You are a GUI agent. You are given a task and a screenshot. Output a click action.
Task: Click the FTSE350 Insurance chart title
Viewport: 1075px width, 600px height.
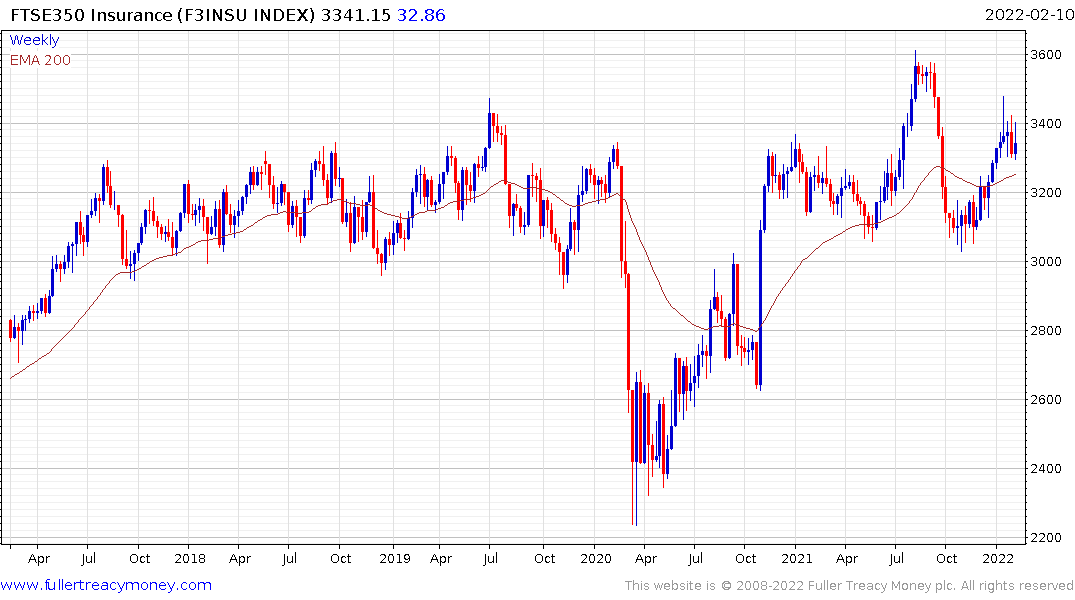point(163,15)
